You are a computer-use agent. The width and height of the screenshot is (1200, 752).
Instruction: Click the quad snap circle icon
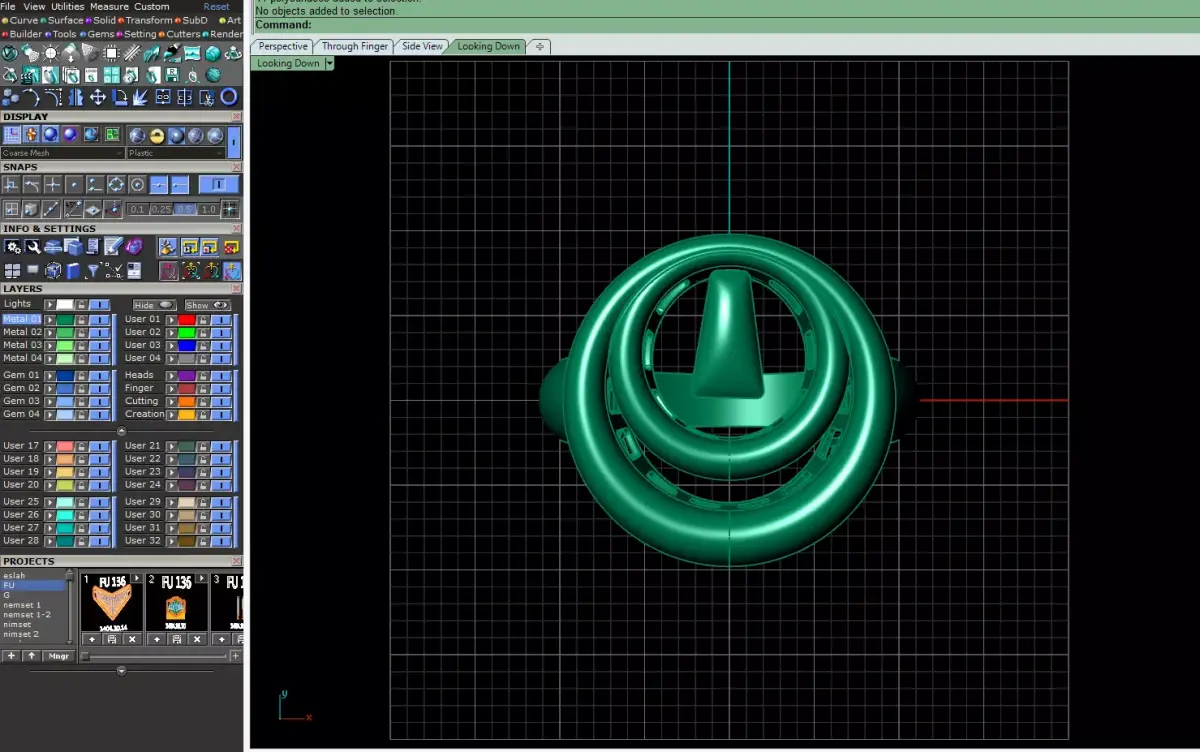[116, 185]
